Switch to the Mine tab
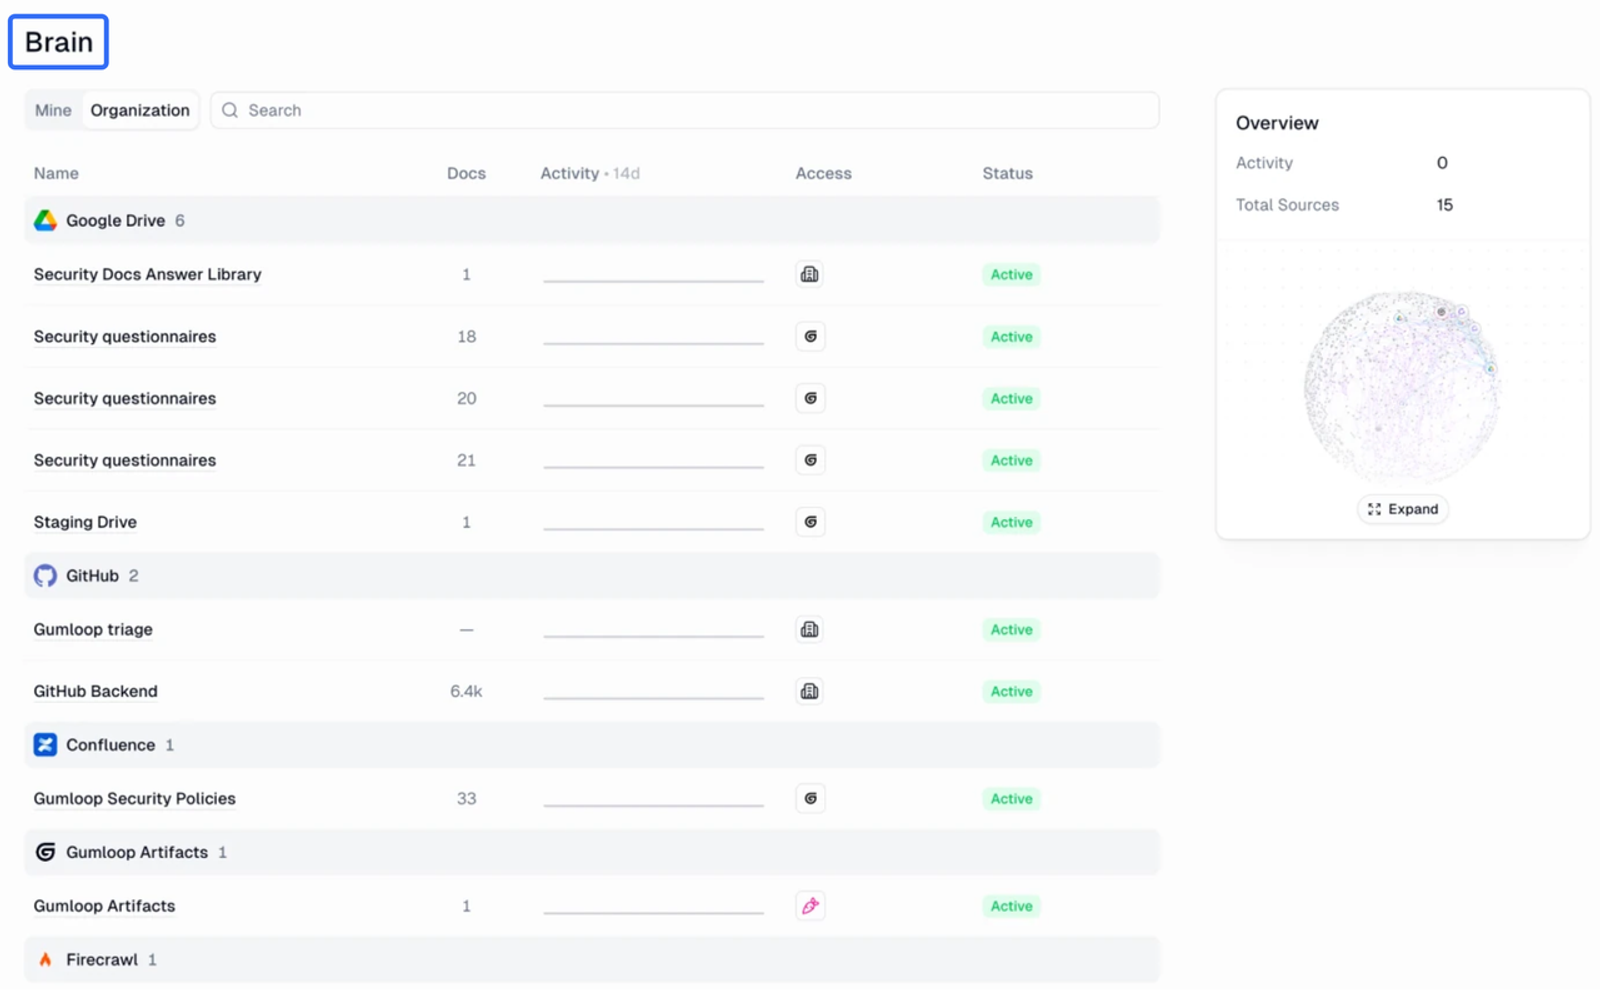The width and height of the screenshot is (1600, 995). click(53, 110)
